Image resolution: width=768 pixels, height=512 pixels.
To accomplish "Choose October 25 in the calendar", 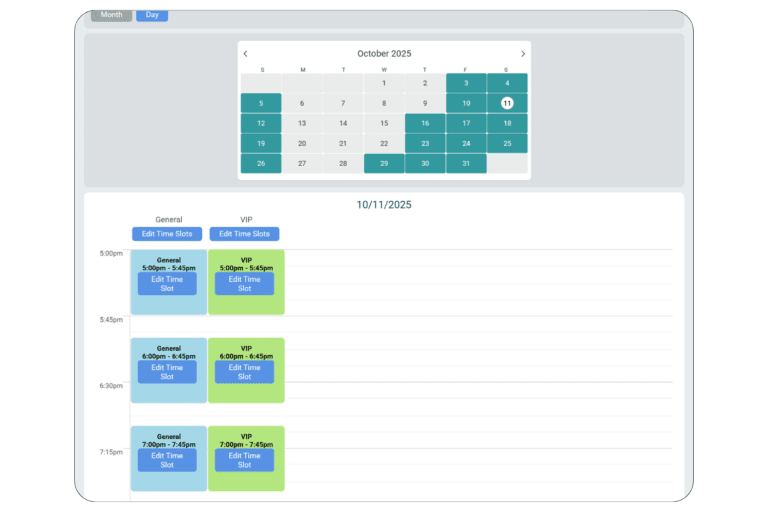I will (x=507, y=143).
